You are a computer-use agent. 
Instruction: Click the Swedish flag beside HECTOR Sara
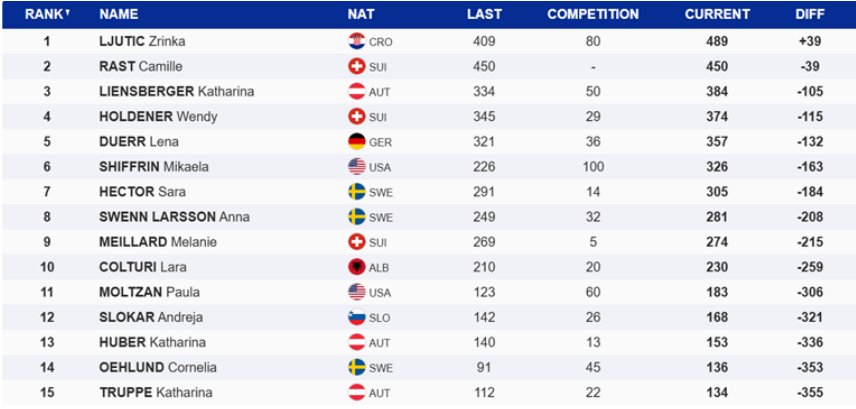tap(355, 192)
